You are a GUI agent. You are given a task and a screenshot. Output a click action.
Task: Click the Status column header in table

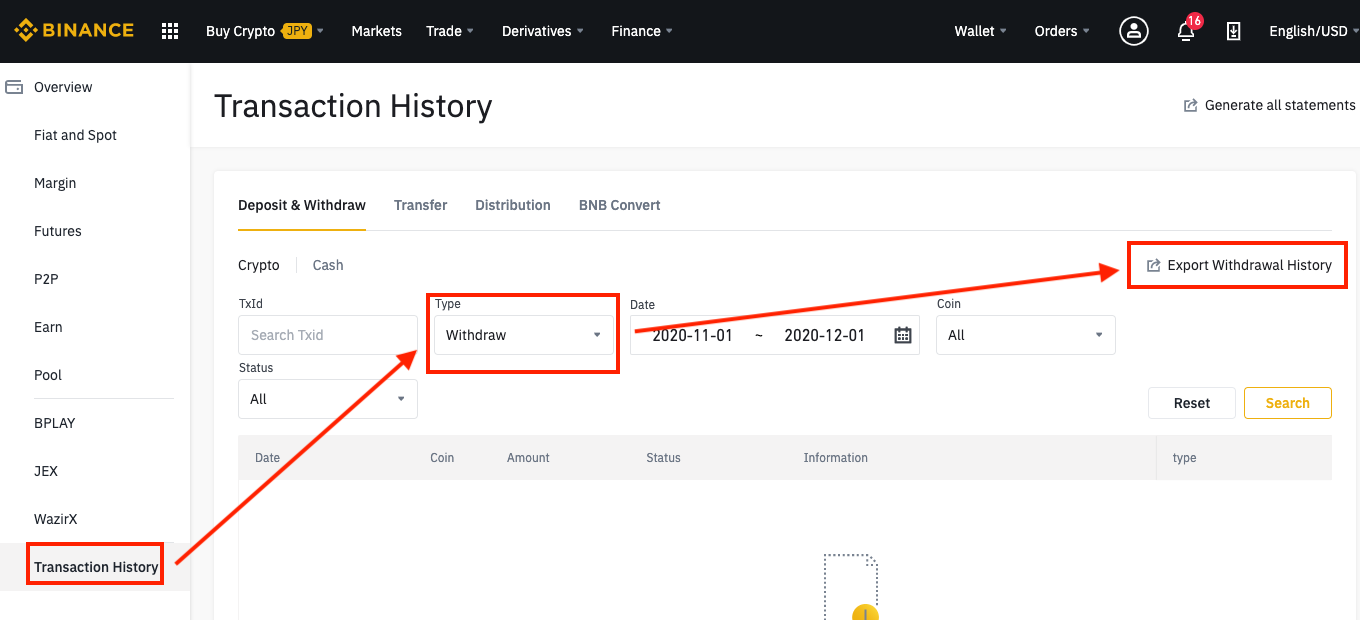(663, 458)
